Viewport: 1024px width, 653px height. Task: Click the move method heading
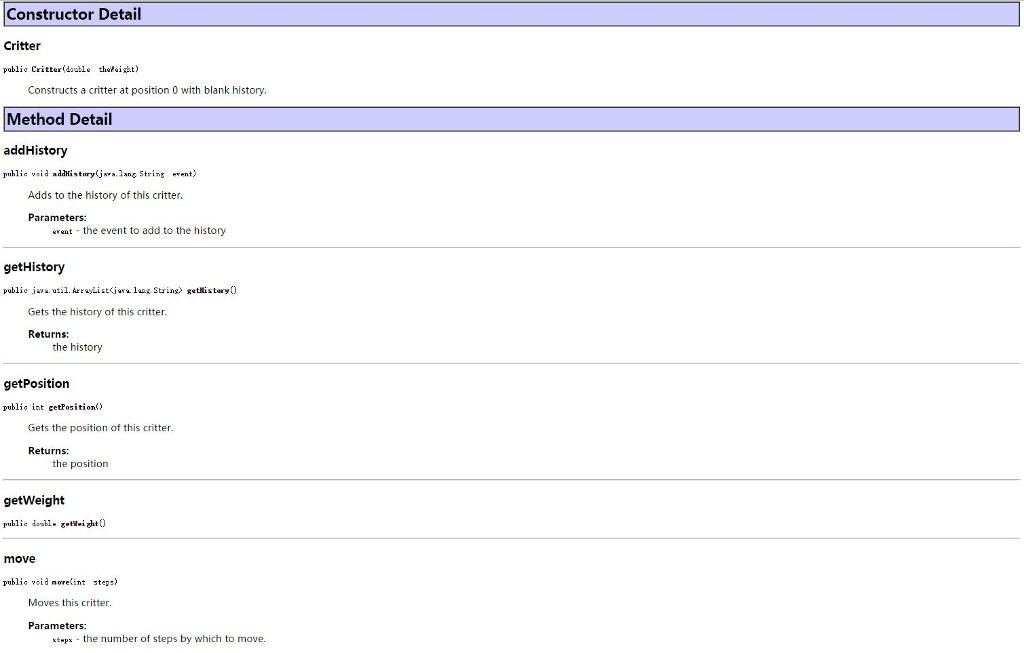(20, 559)
